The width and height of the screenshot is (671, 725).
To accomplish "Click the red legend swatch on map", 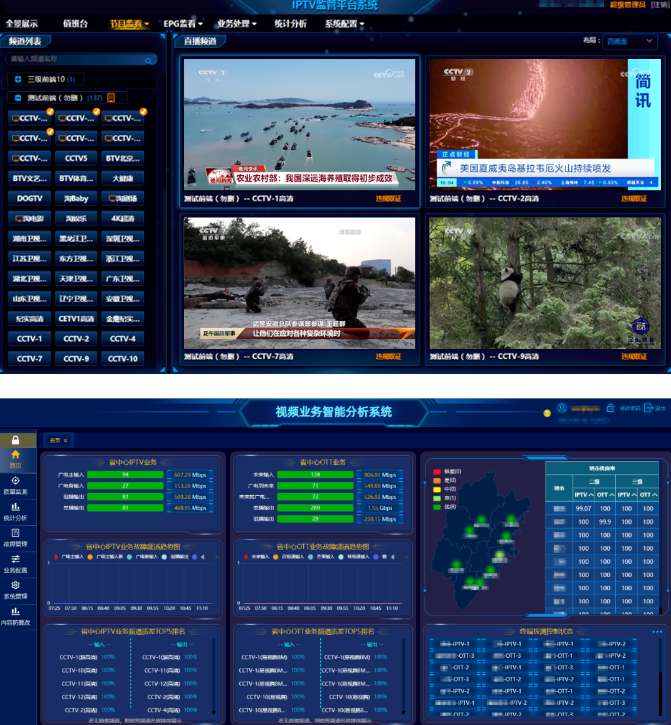I will 437,472.
